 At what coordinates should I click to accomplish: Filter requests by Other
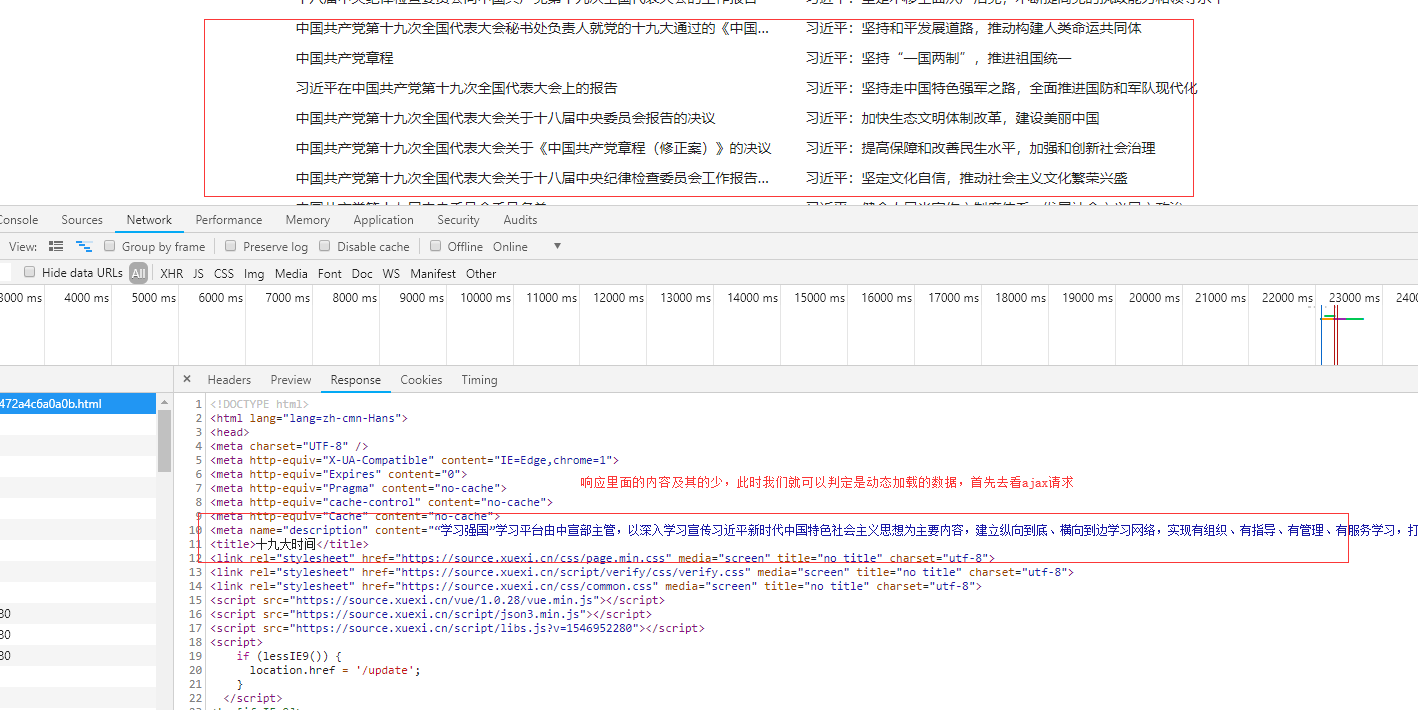pos(481,273)
